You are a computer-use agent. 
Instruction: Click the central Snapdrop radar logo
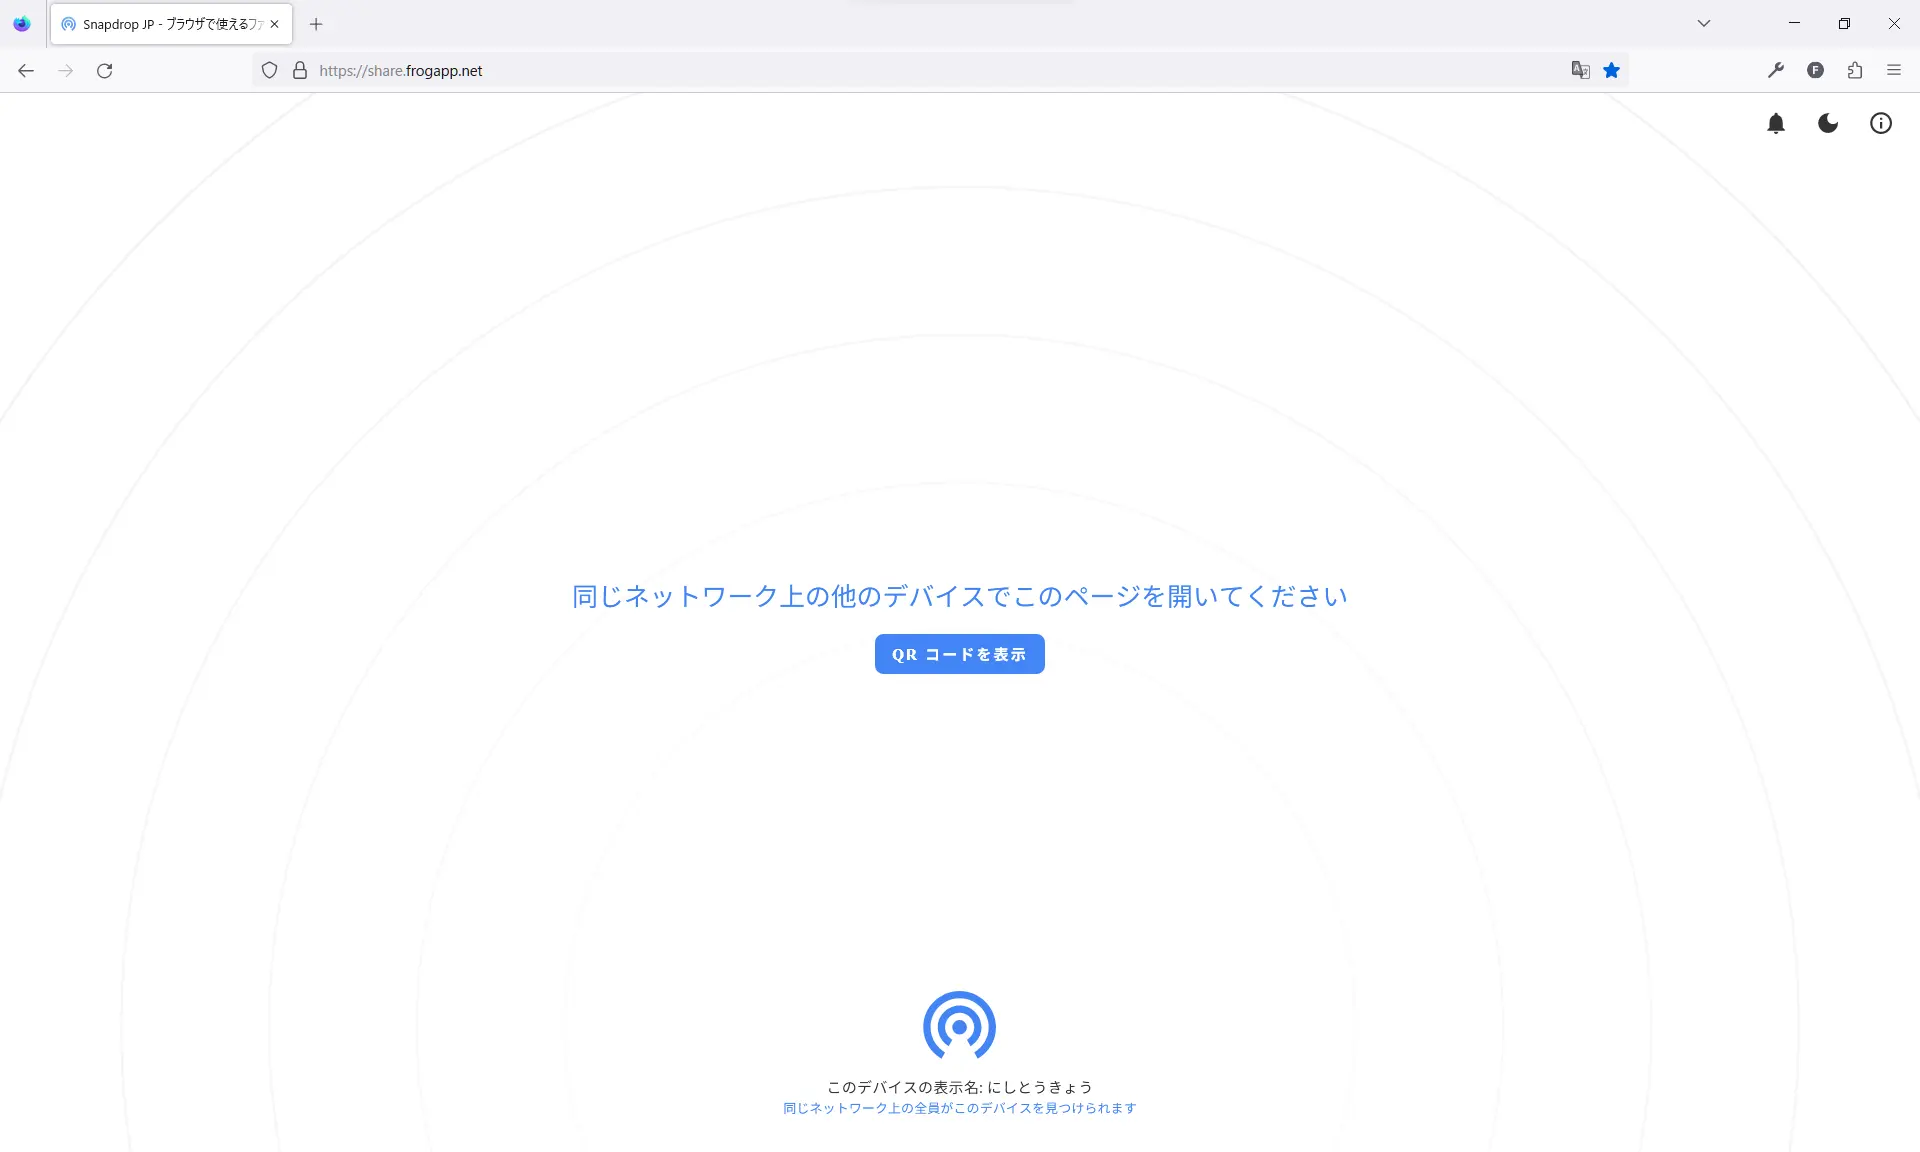pyautogui.click(x=959, y=1026)
